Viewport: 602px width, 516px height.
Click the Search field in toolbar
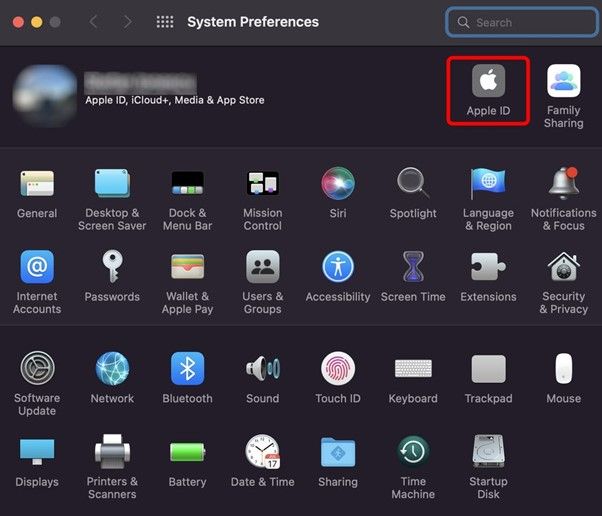pos(522,22)
